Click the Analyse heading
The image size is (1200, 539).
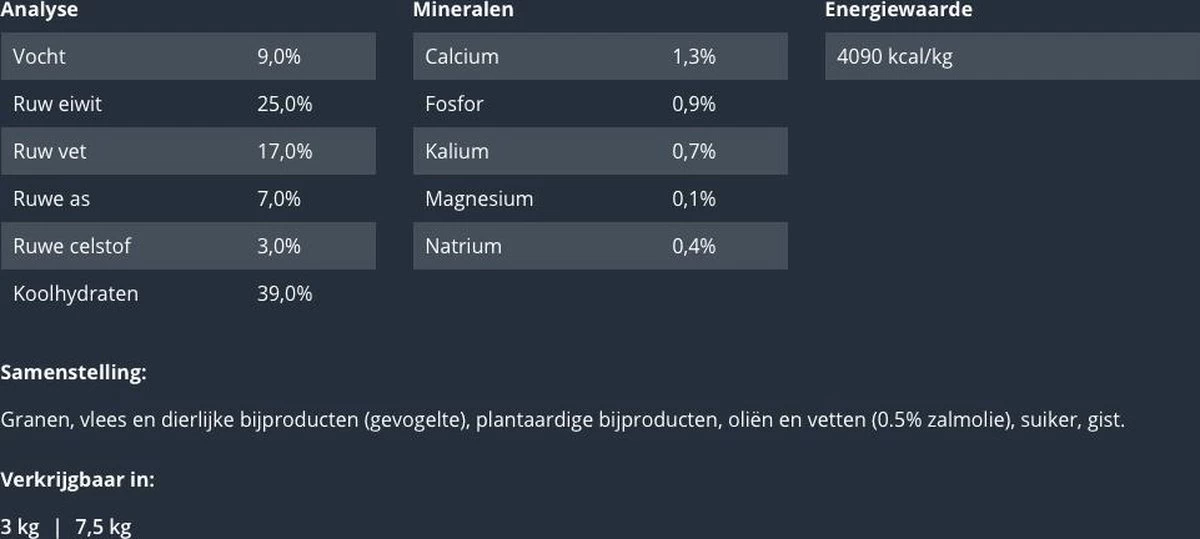pyautogui.click(x=39, y=10)
